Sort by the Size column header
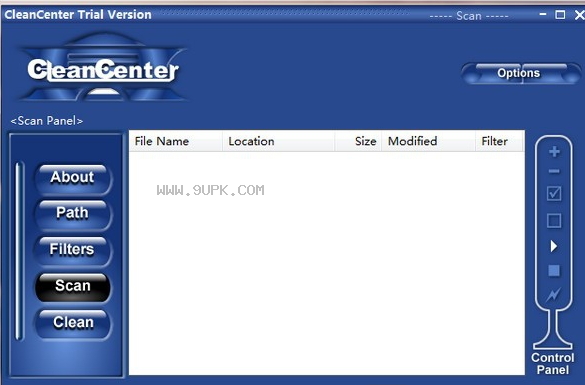The width and height of the screenshot is (585, 385). point(358,141)
